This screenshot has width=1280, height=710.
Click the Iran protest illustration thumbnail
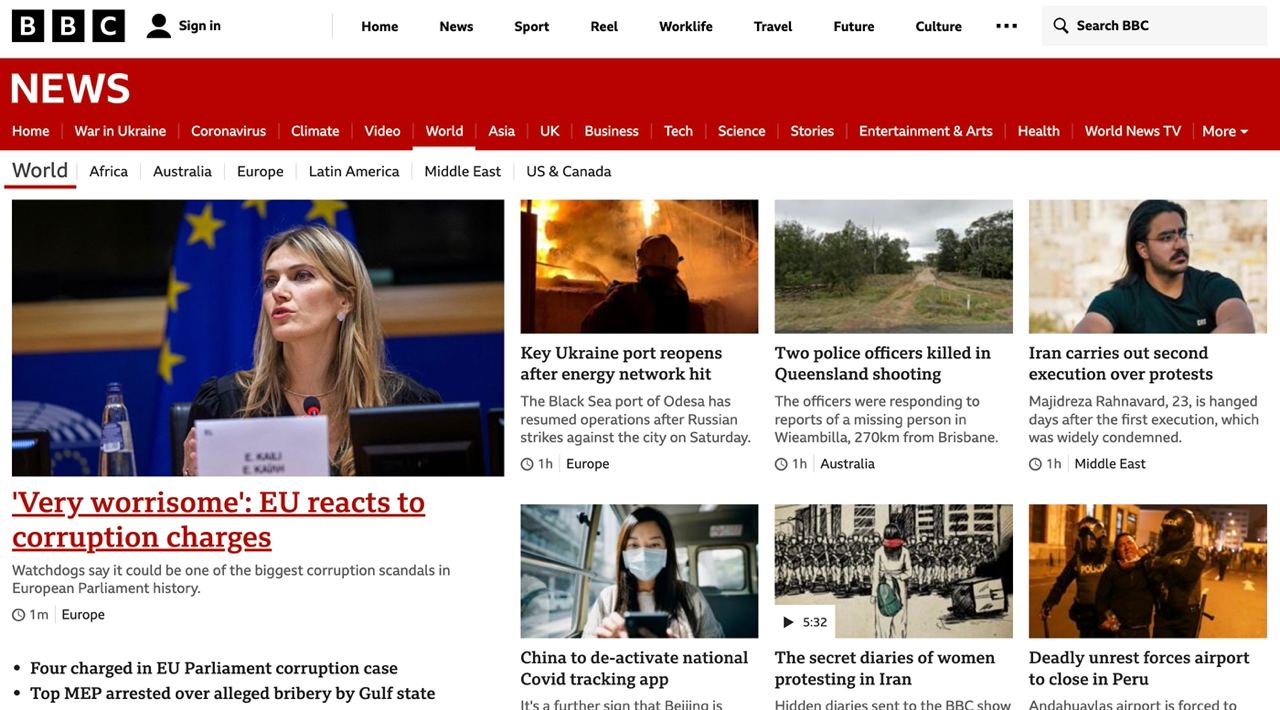point(893,571)
